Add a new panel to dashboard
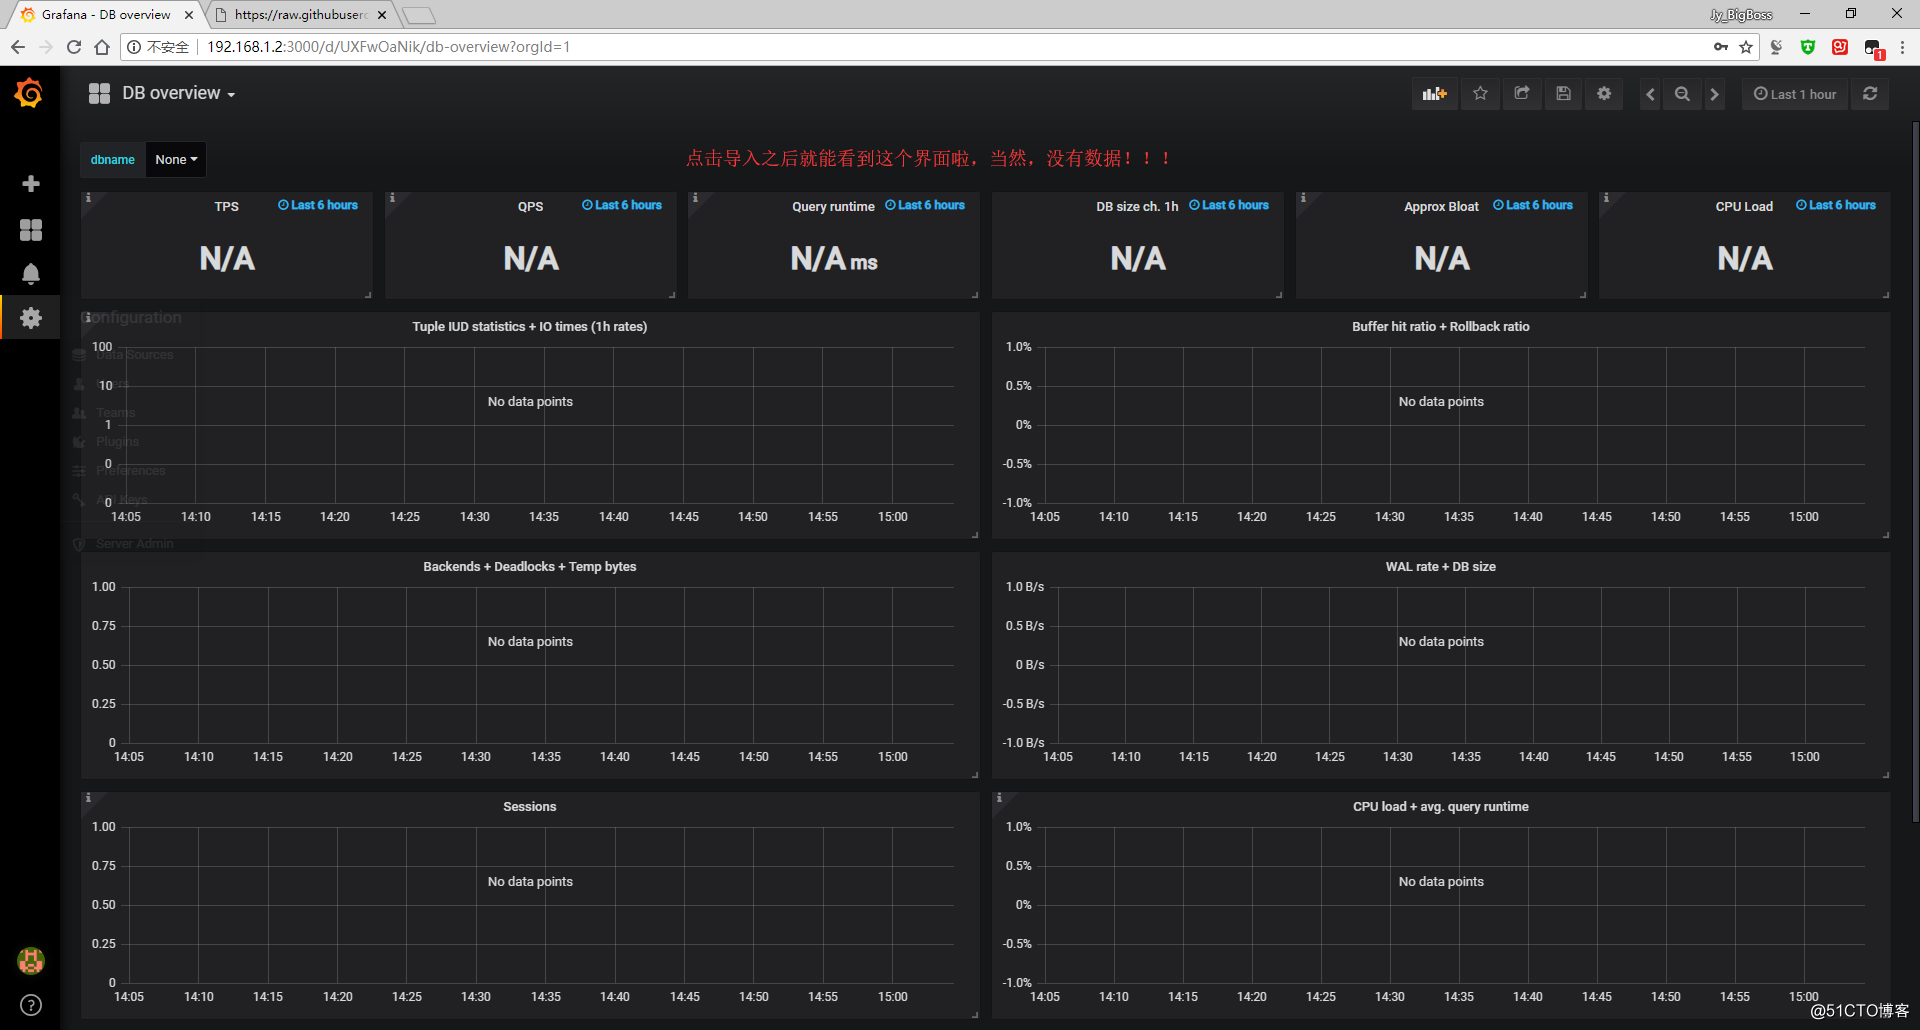This screenshot has height=1030, width=1920. pyautogui.click(x=1435, y=94)
